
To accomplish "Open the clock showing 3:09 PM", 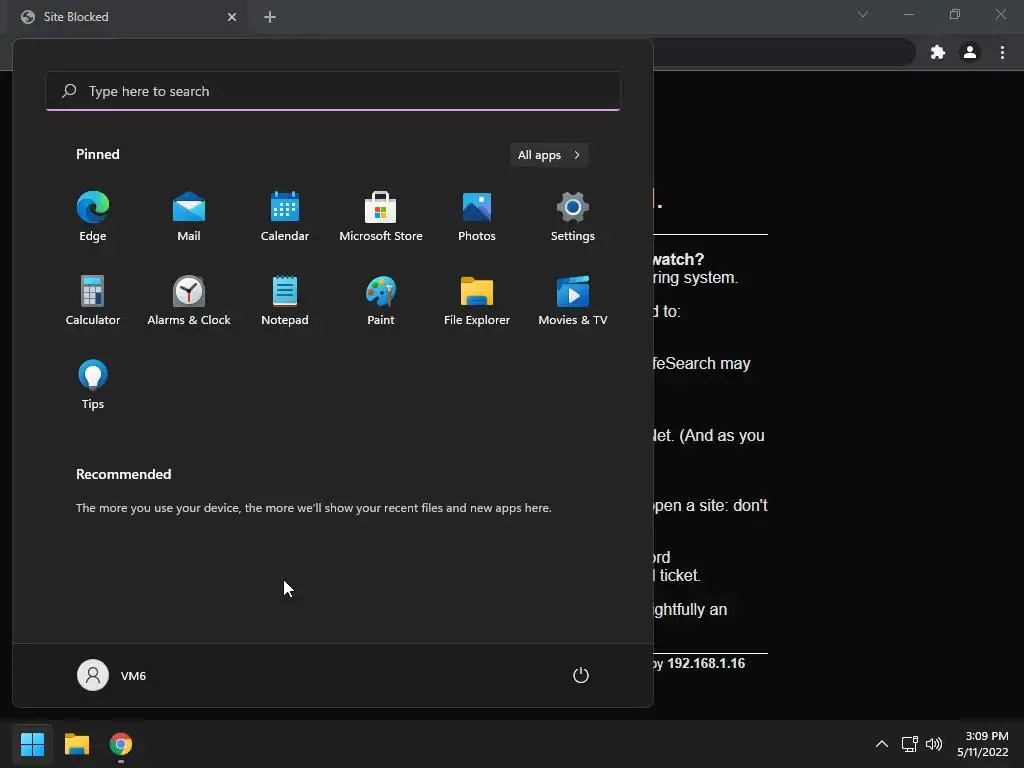I will coord(983,744).
